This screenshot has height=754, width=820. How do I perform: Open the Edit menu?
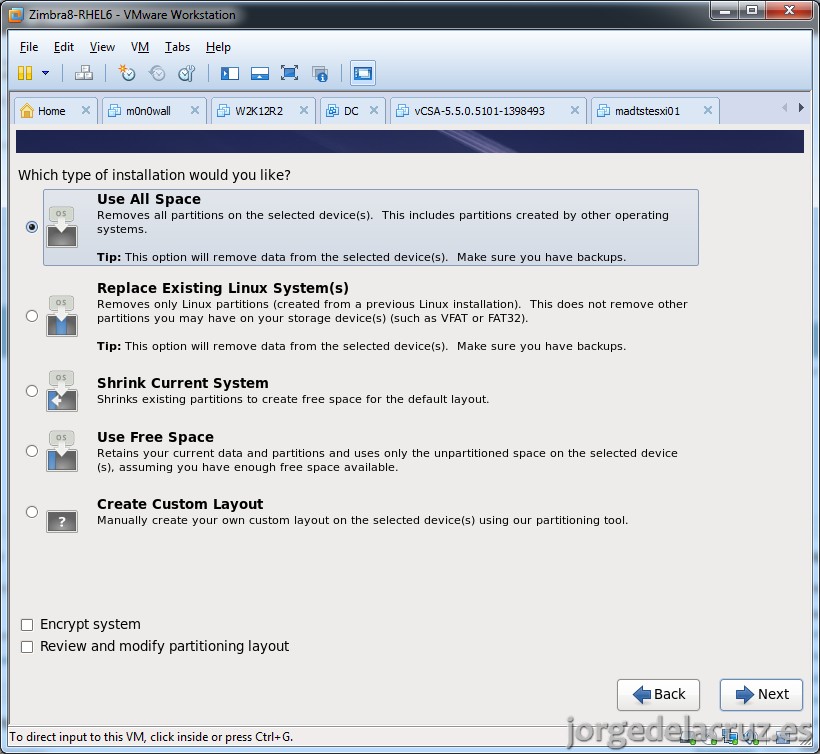pos(64,47)
